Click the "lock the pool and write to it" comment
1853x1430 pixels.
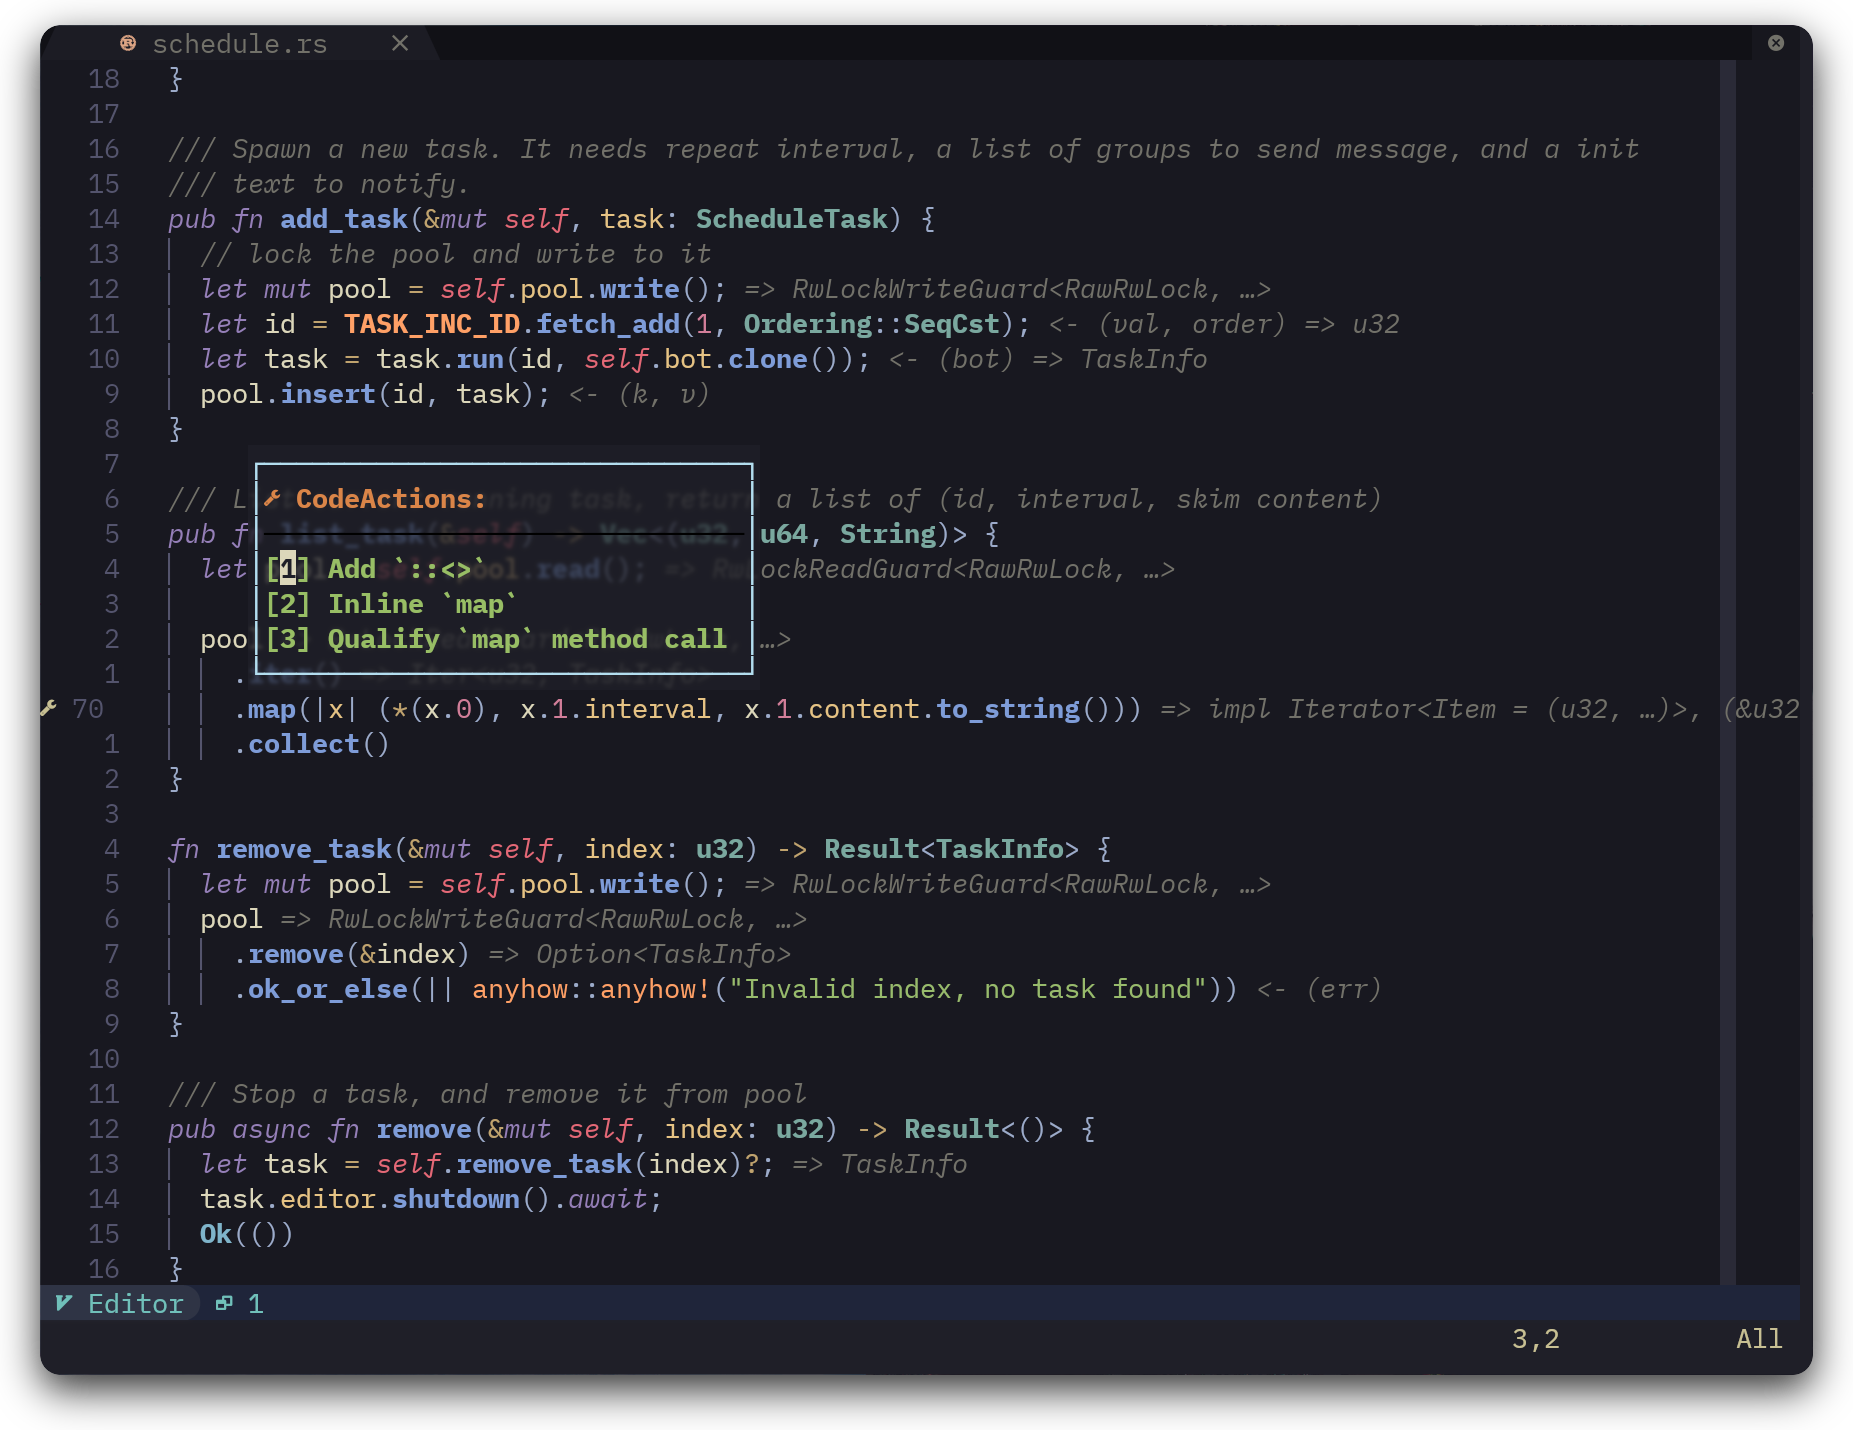(456, 254)
